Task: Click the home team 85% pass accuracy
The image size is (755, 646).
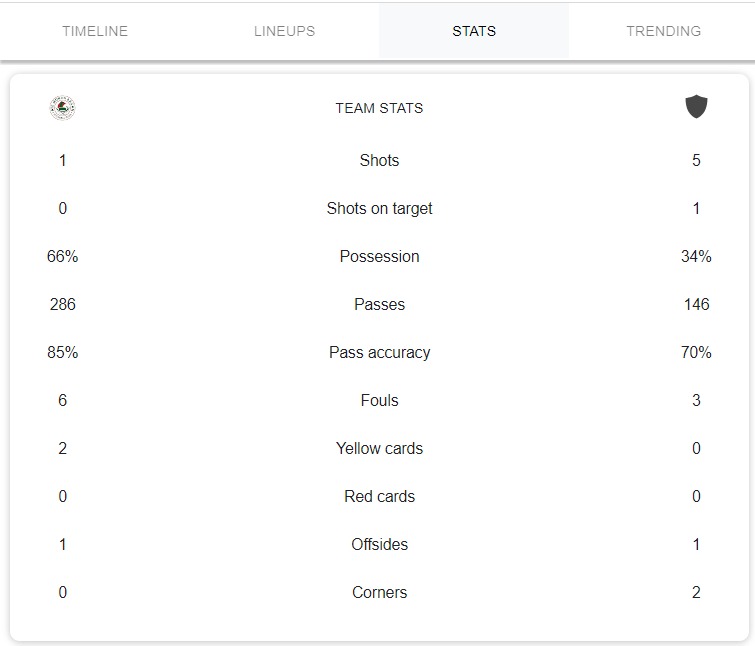Action: [62, 352]
